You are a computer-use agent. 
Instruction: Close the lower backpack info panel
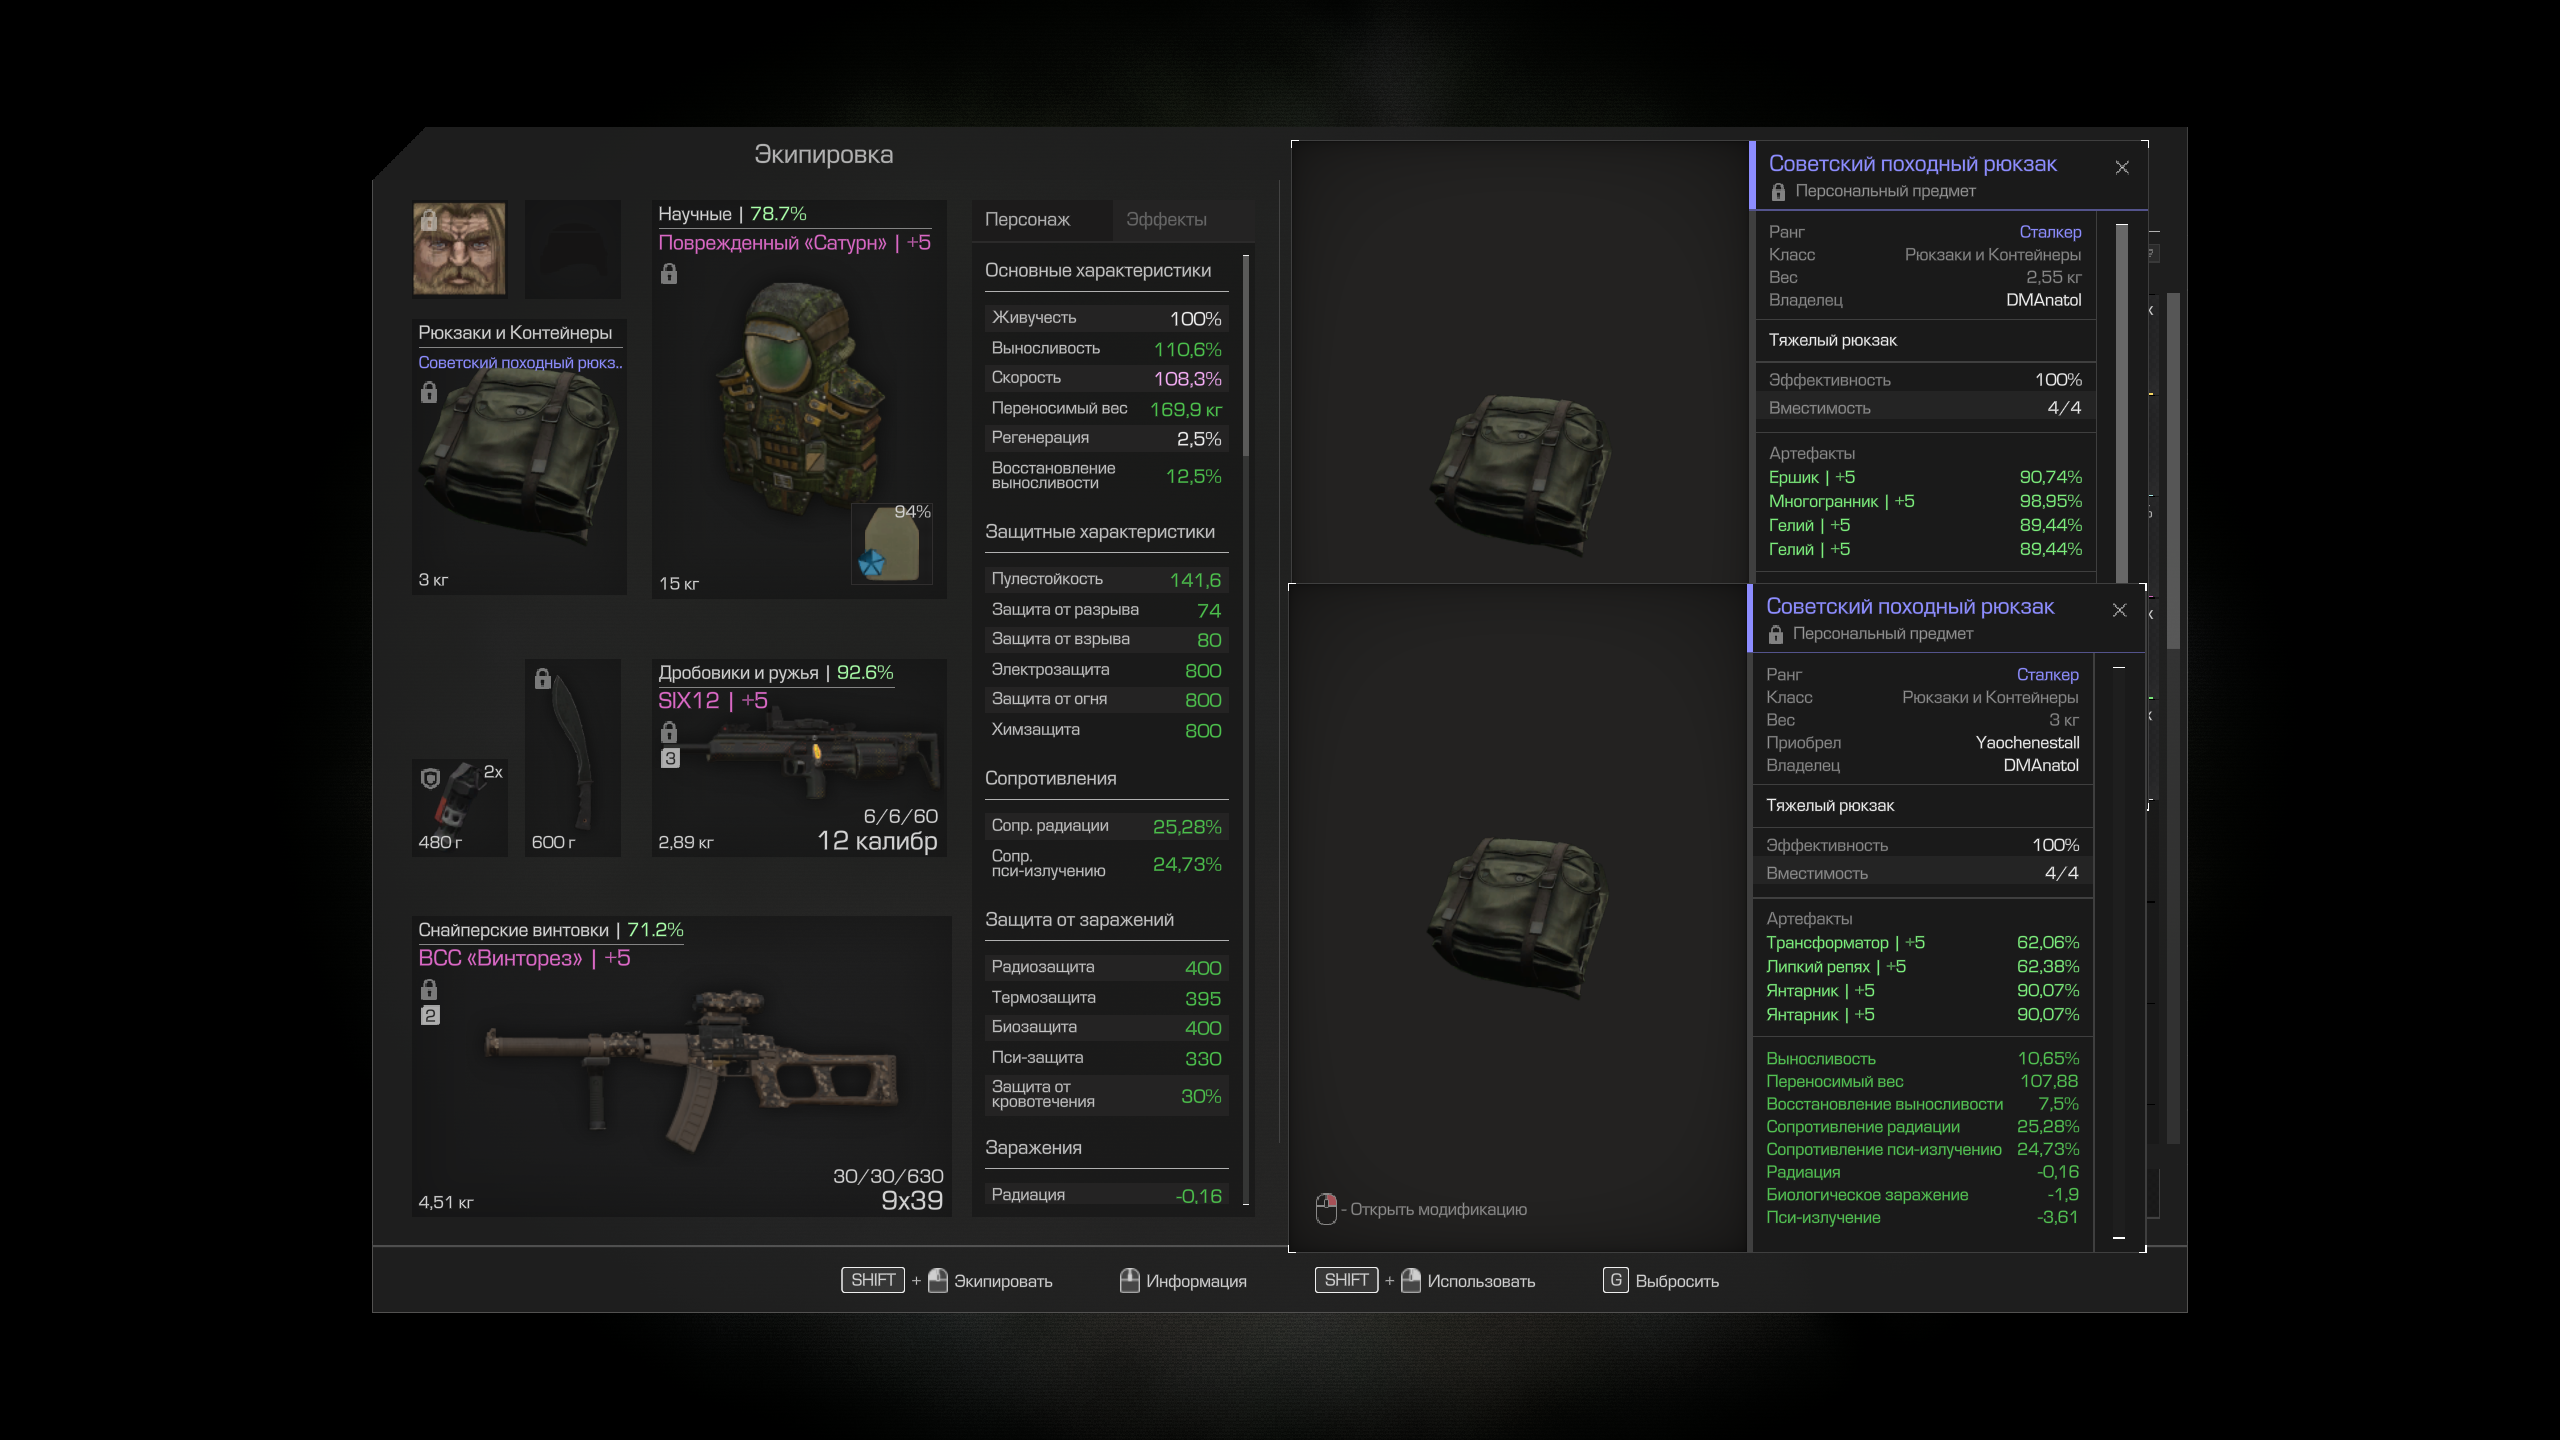click(x=2119, y=611)
